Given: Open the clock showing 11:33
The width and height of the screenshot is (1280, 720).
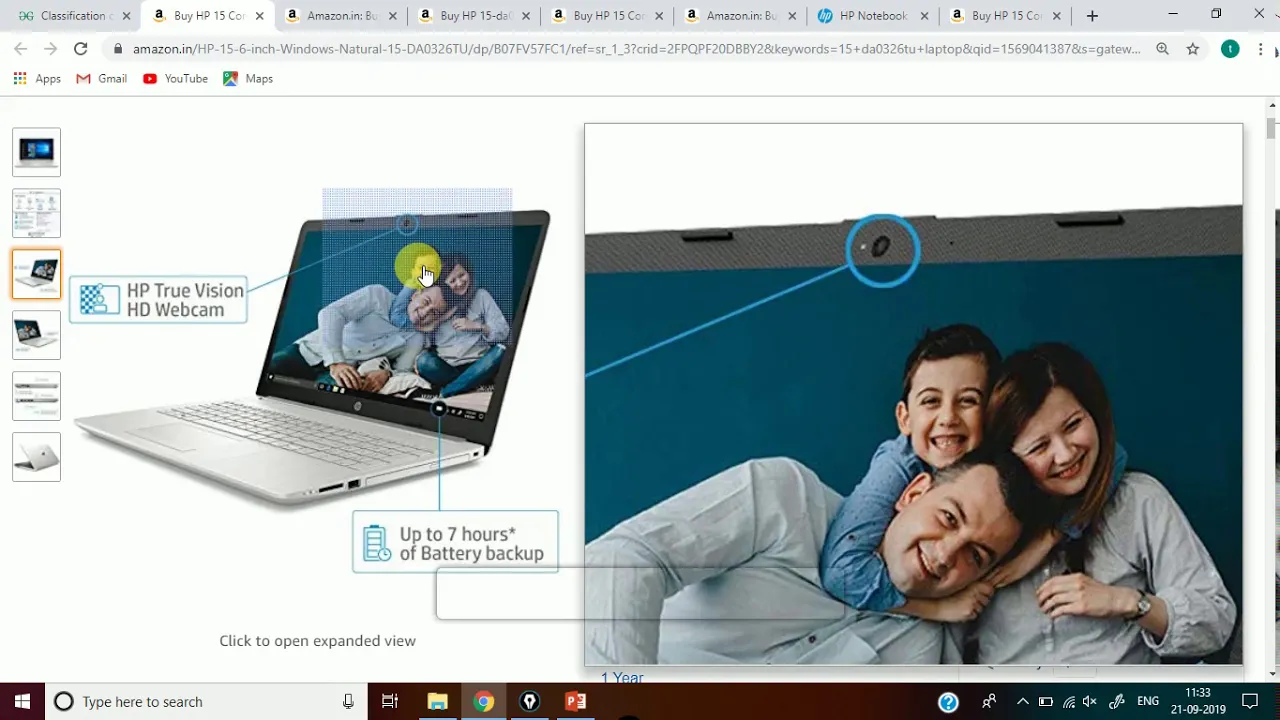Looking at the screenshot, I should point(1197,701).
